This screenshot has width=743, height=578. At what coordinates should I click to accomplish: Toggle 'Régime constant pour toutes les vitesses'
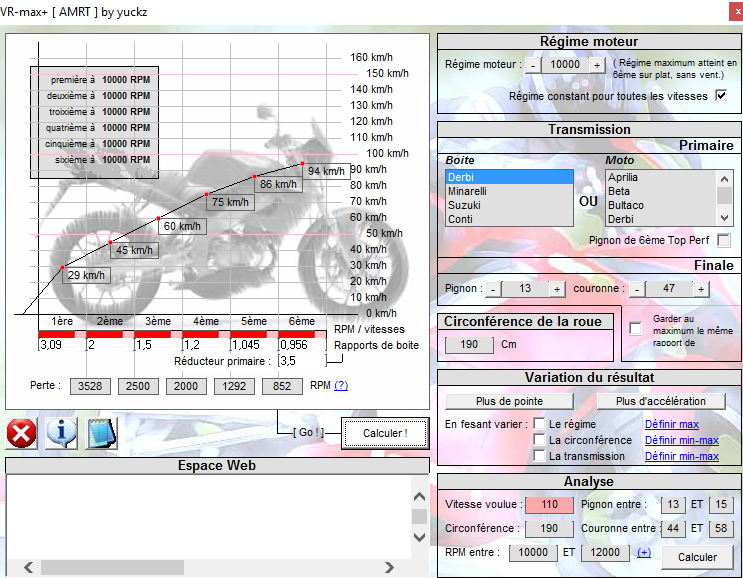720,96
